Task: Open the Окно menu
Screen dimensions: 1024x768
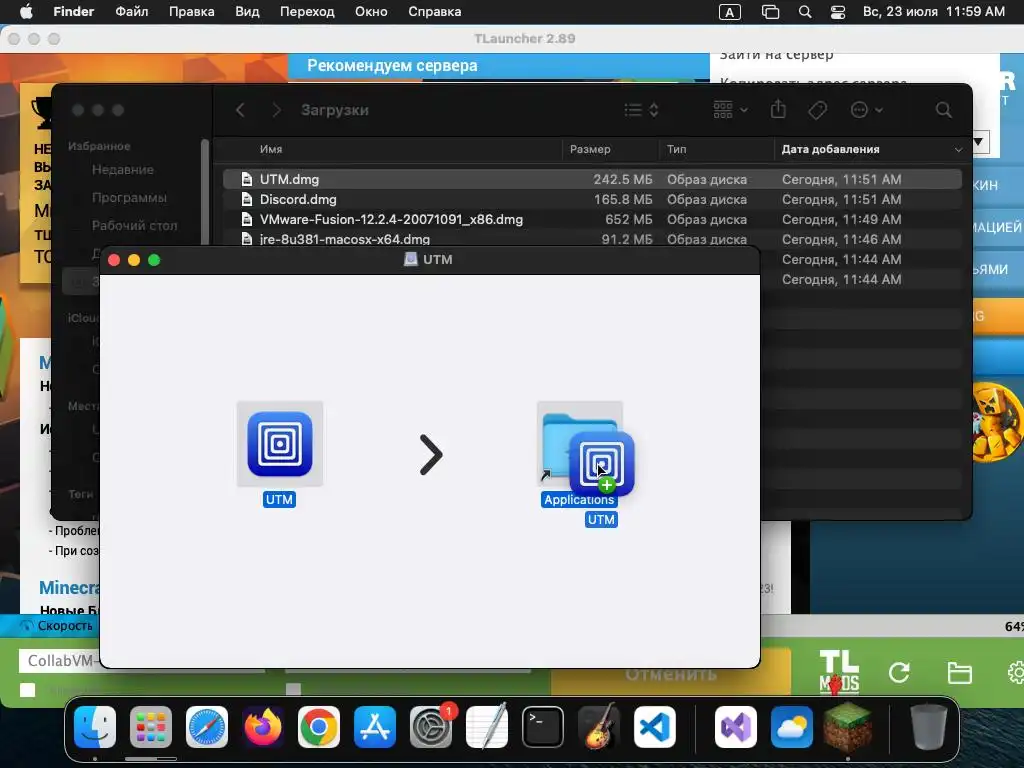Action: tap(371, 12)
